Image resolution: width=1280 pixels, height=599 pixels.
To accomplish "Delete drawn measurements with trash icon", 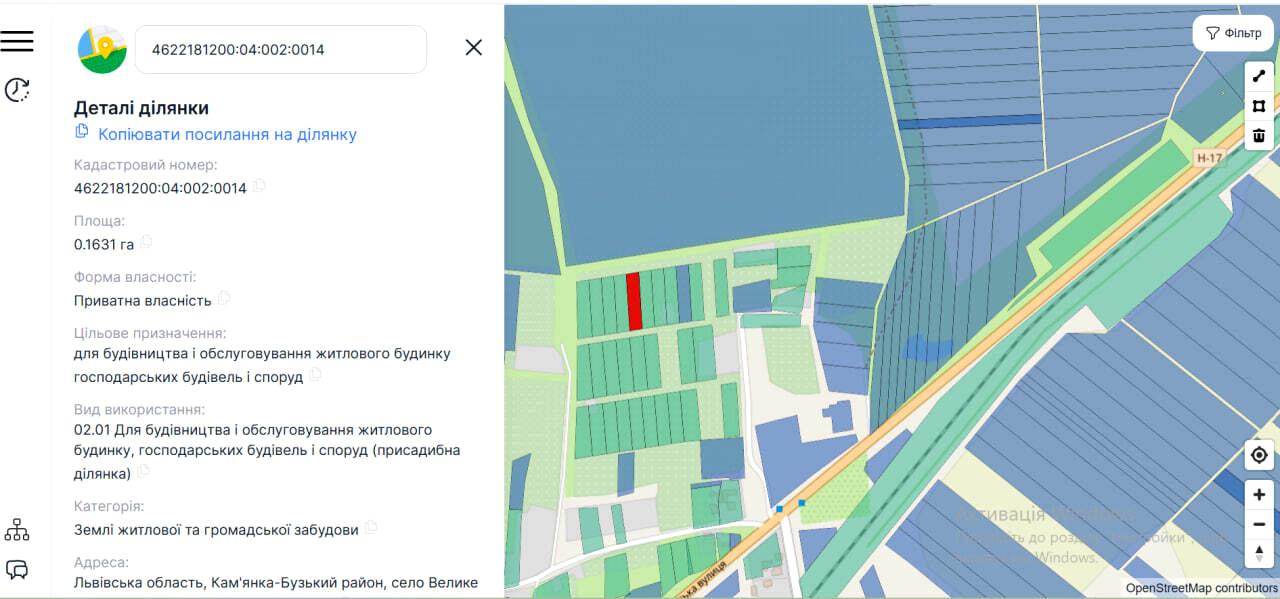I will 1259,135.
